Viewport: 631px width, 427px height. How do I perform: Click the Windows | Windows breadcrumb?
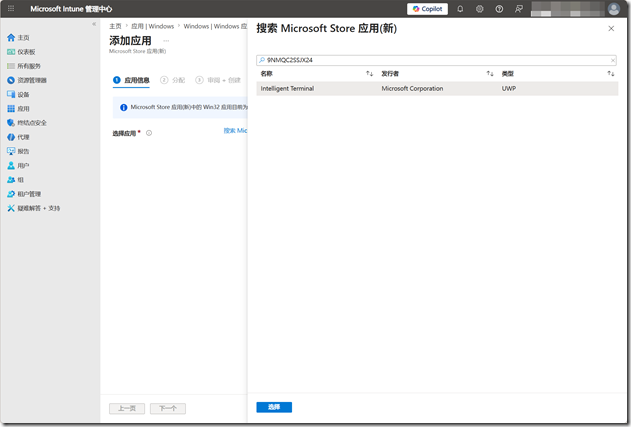[x=215, y=26]
